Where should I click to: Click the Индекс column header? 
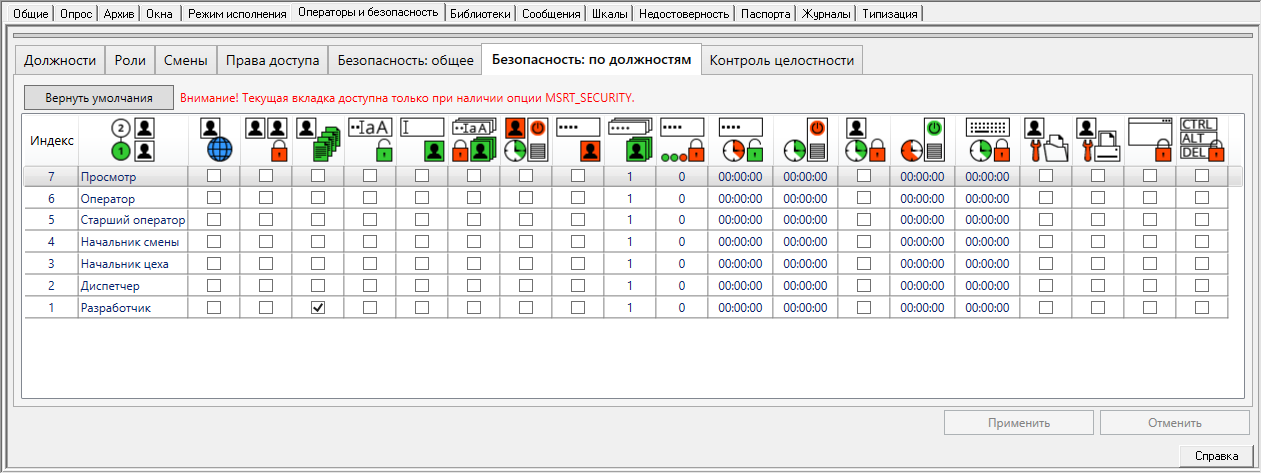(51, 140)
